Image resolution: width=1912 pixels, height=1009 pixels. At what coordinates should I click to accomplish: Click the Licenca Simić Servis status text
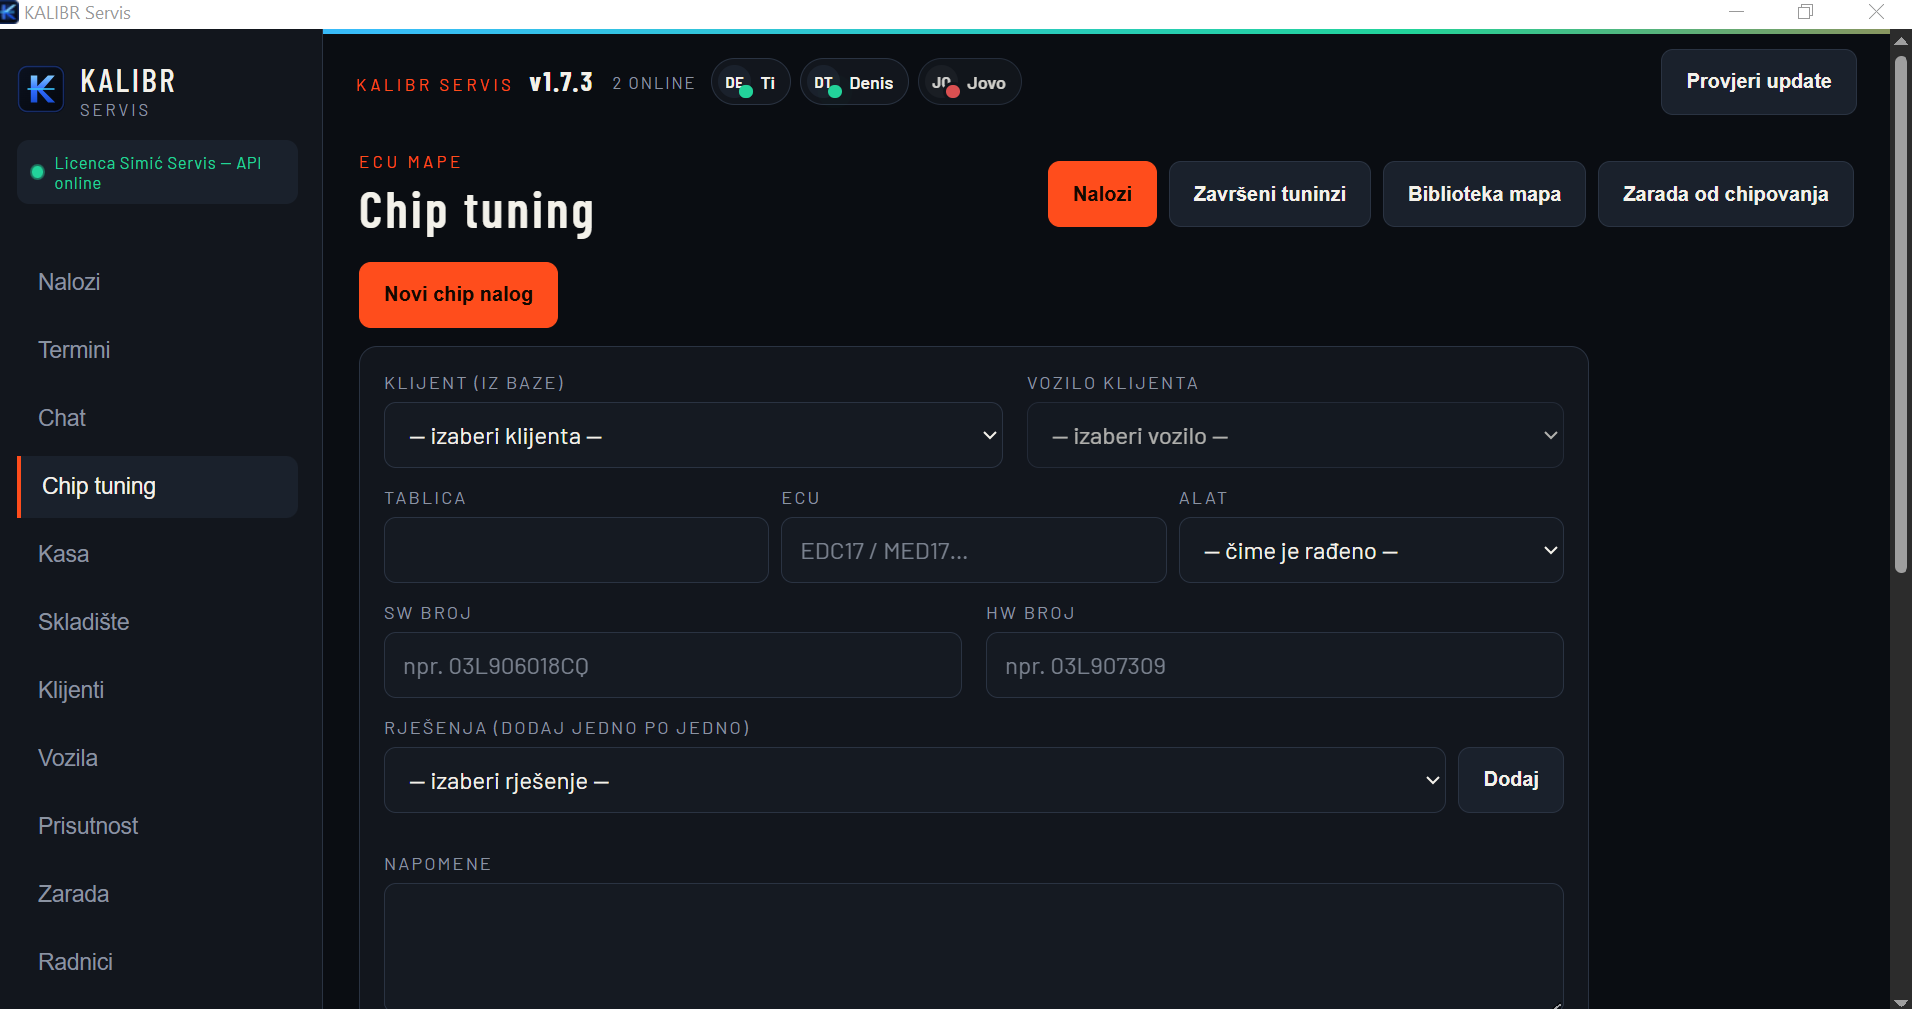point(158,173)
